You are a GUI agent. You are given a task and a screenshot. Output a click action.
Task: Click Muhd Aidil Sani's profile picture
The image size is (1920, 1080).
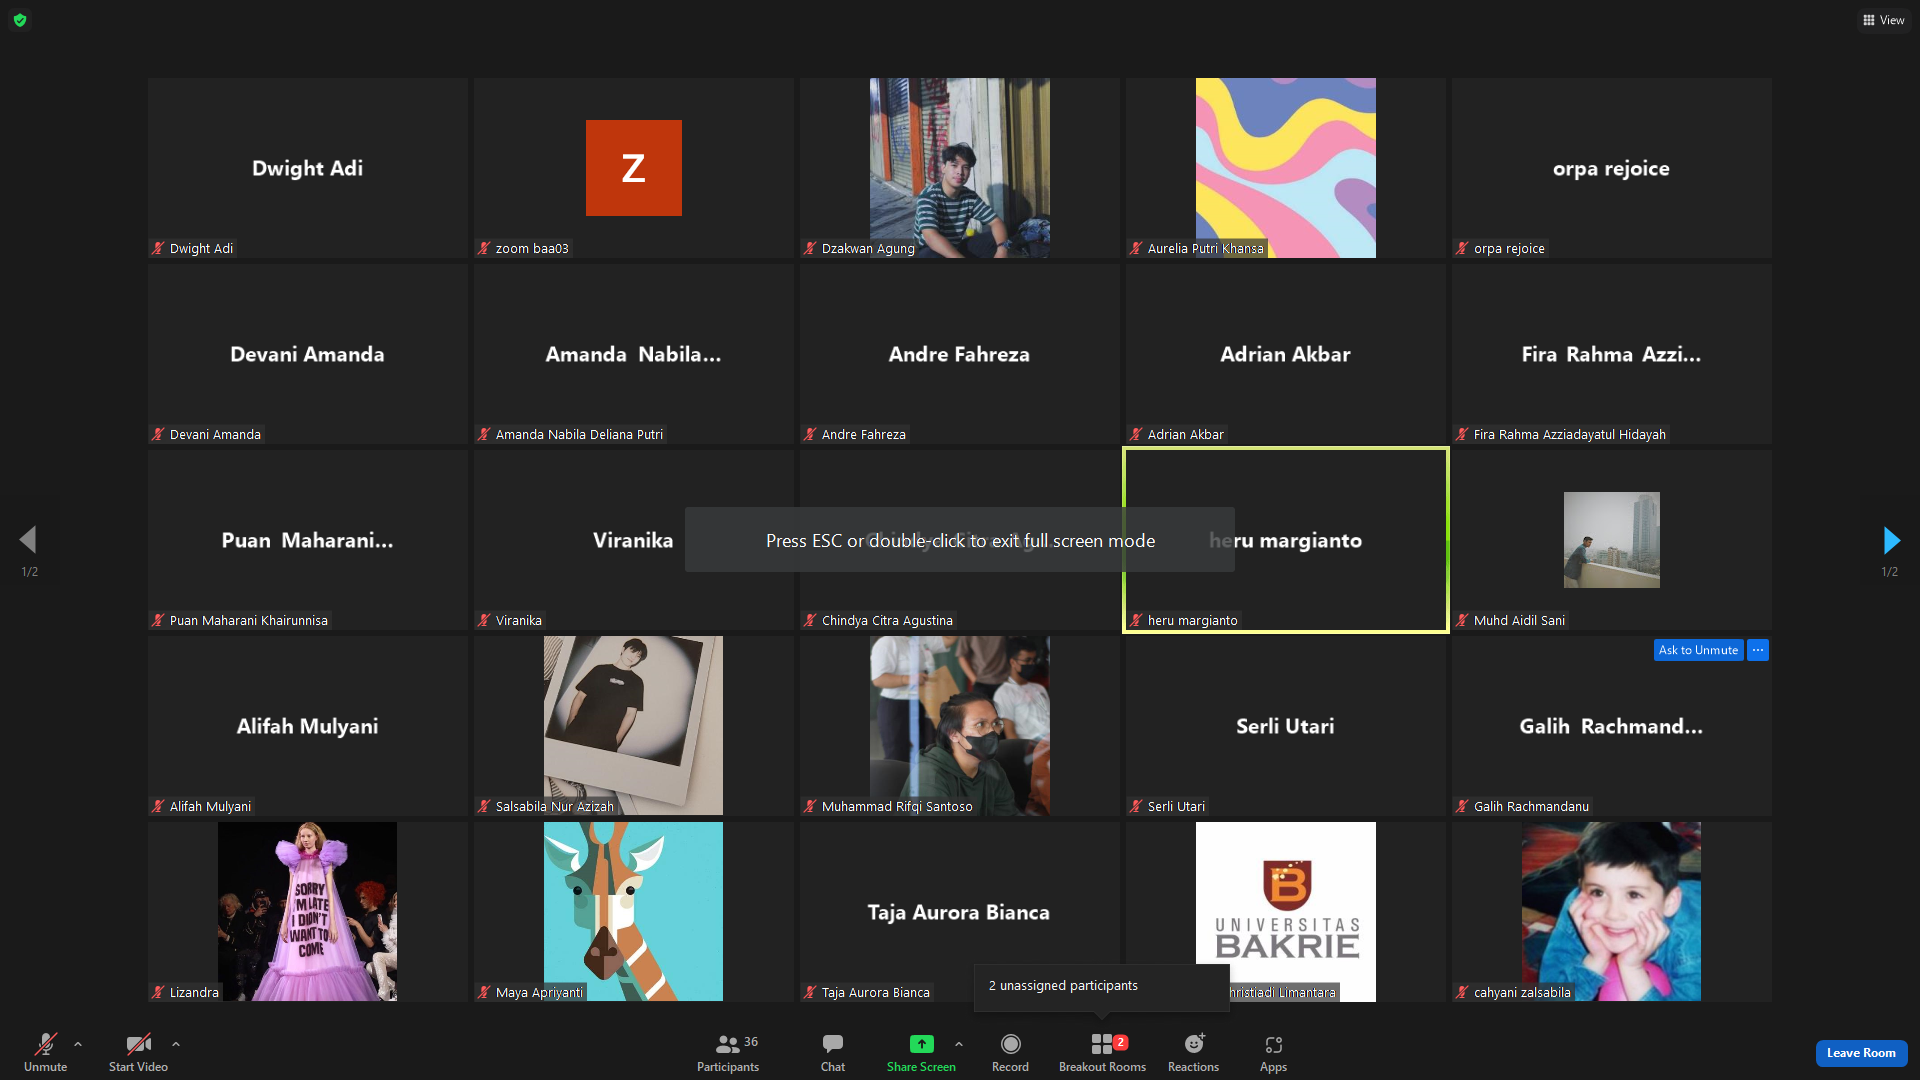point(1612,540)
